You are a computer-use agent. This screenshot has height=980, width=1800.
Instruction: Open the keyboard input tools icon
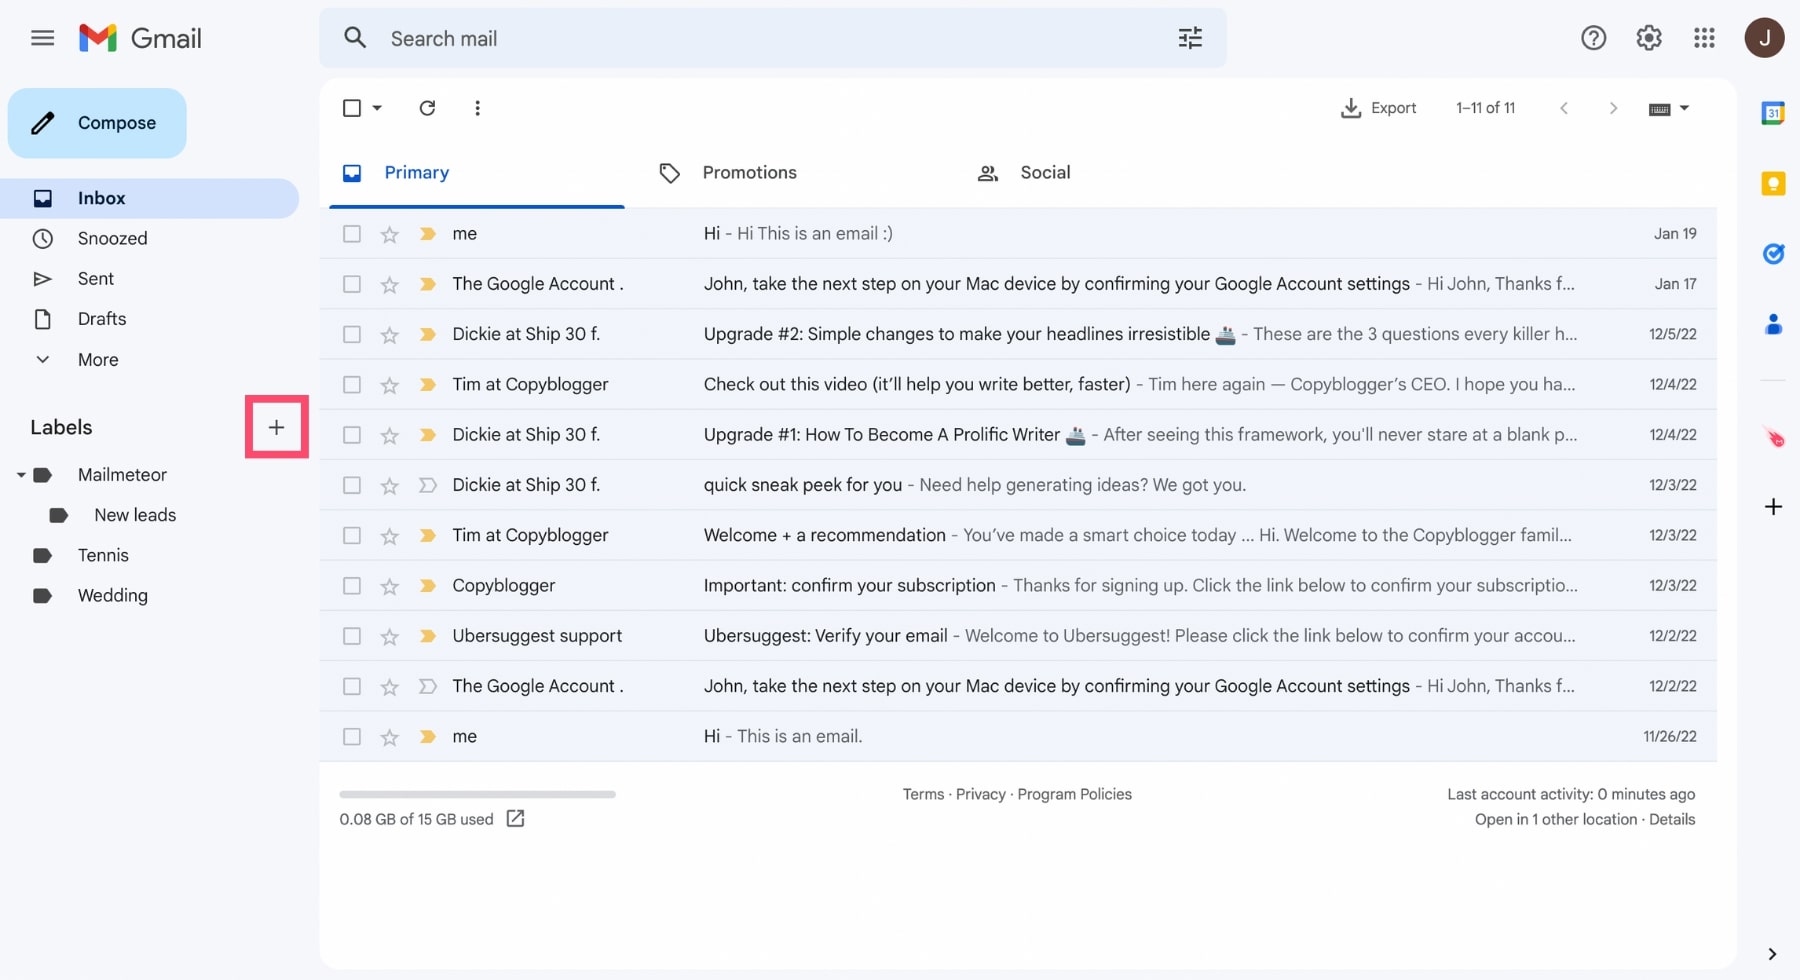coord(1659,109)
